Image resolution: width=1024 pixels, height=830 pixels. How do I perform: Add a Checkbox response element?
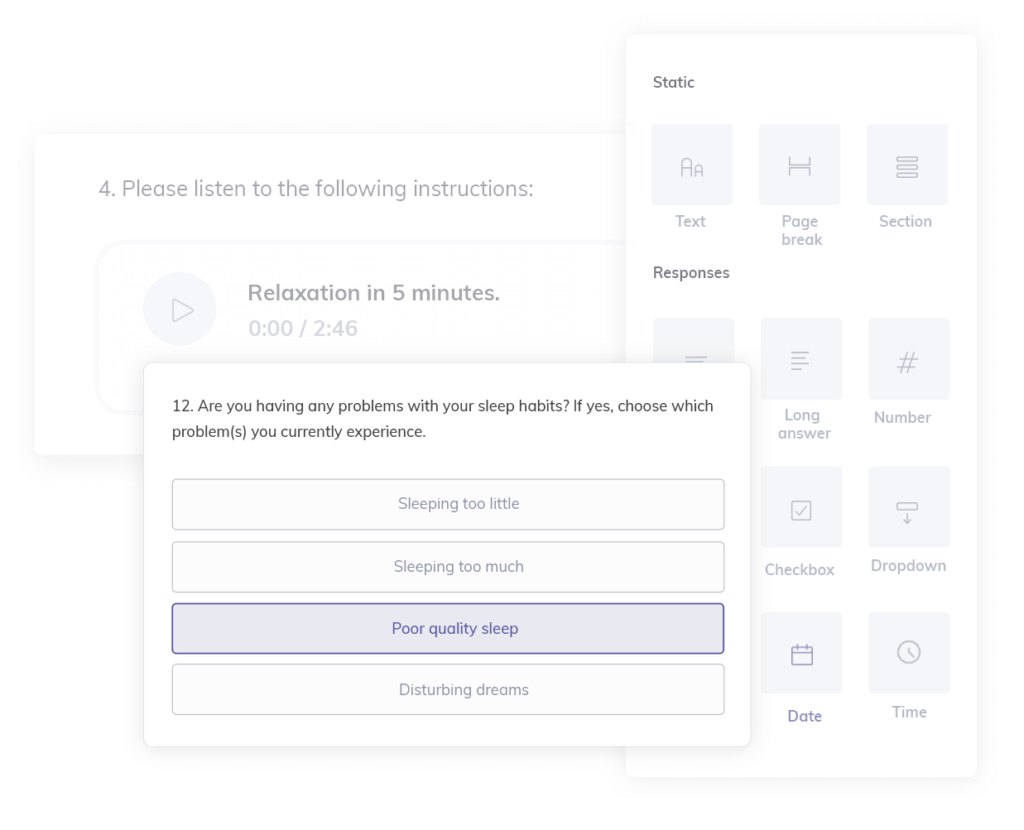click(x=800, y=508)
